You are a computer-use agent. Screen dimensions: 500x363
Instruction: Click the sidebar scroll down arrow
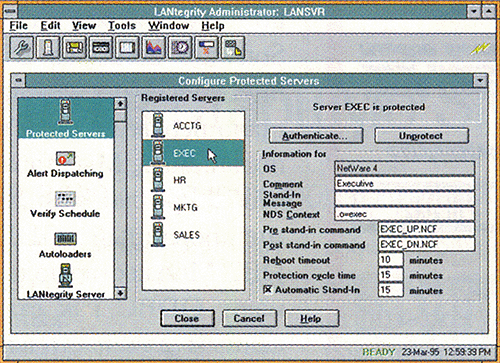click(x=120, y=293)
